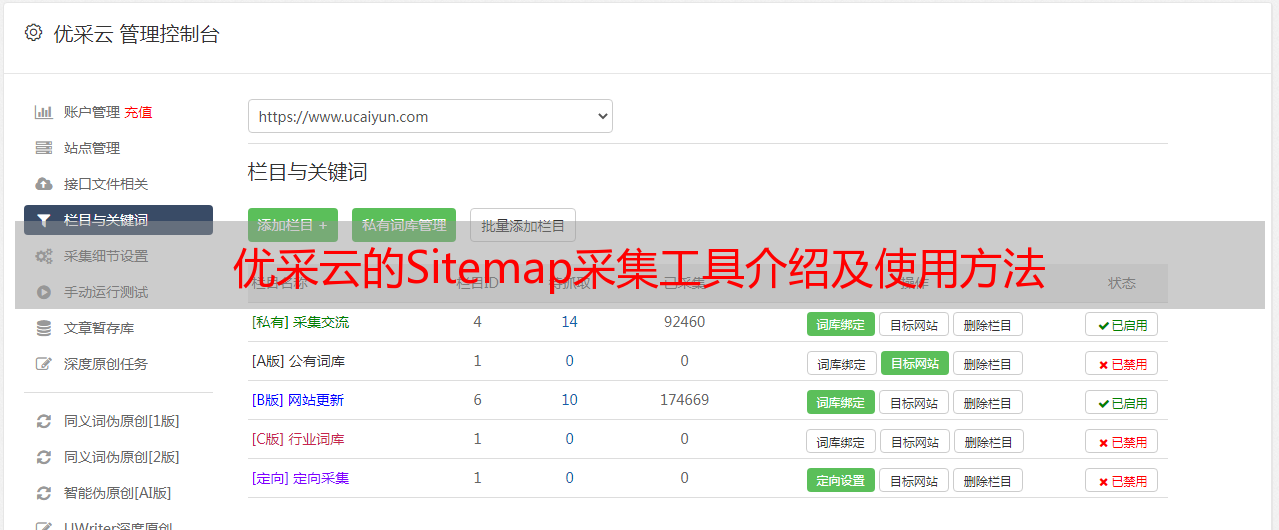Click the [私有] 采集交流 column name
The image size is (1279, 530).
300,322
